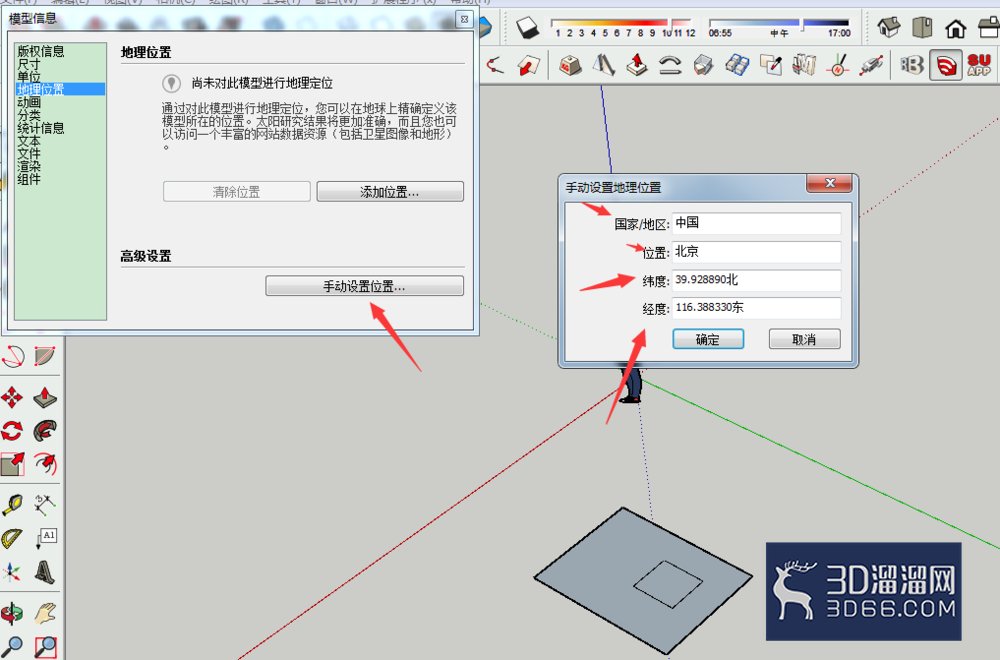Screen dimensions: 1000x660
Task: Select the Scale tool
Action: pos(12,464)
